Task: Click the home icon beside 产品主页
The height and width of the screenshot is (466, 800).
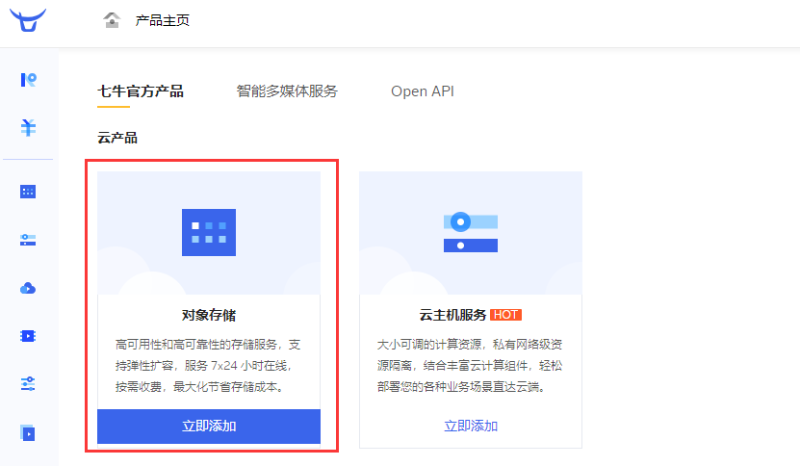Action: [112, 20]
